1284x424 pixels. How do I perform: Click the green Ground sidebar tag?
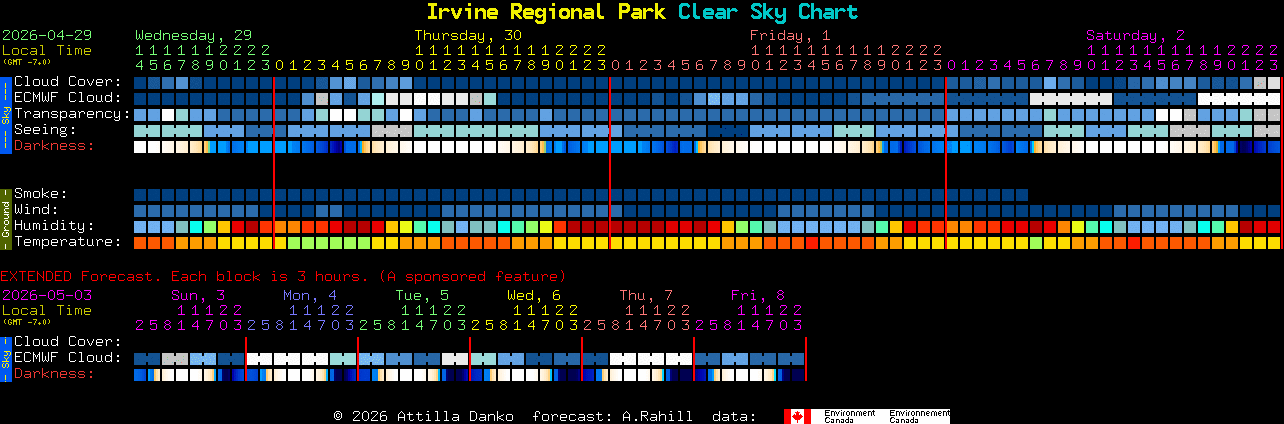click(x=6, y=218)
